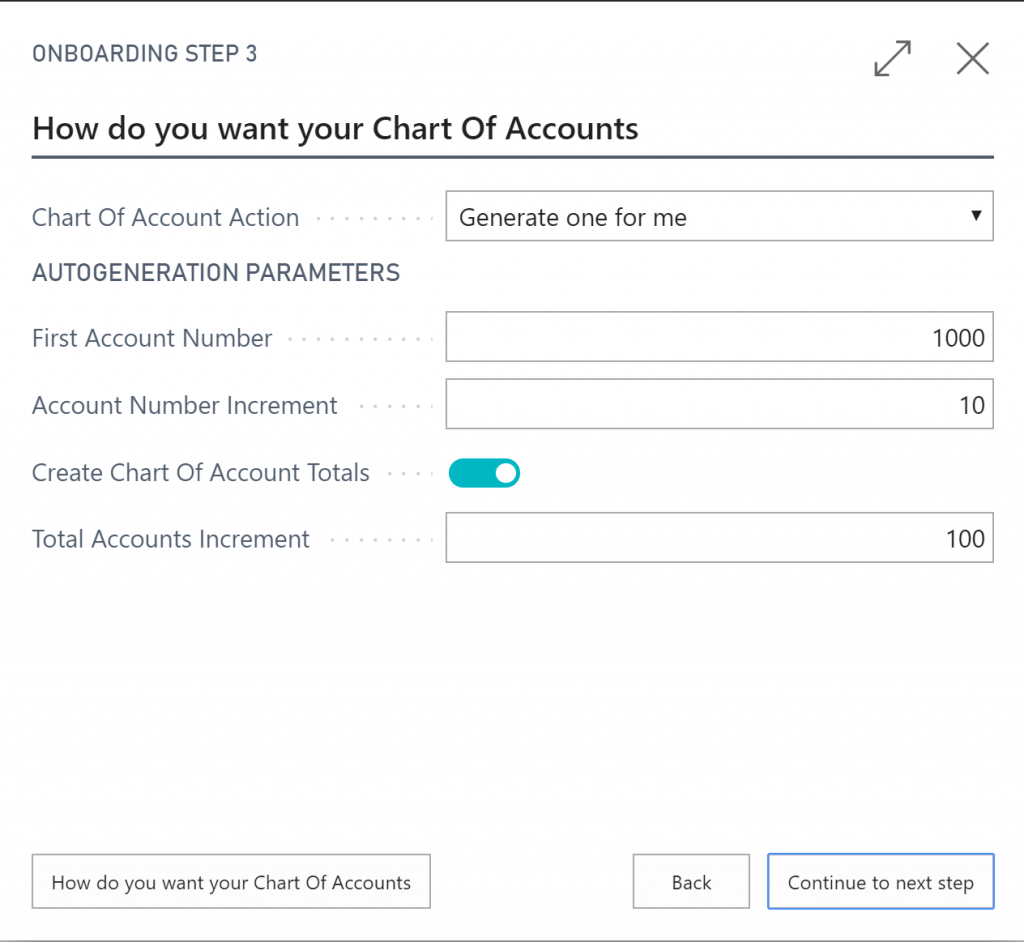Click the Total Accounts Increment field

coord(720,538)
